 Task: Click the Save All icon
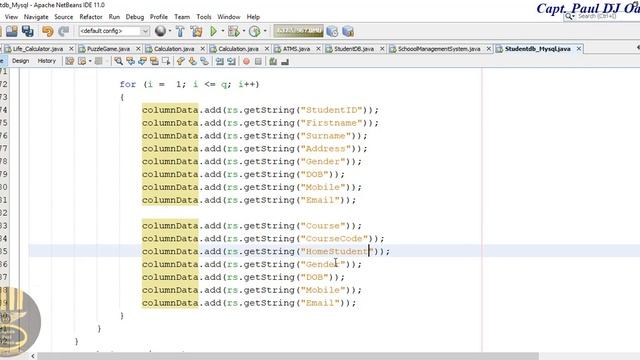click(28, 31)
